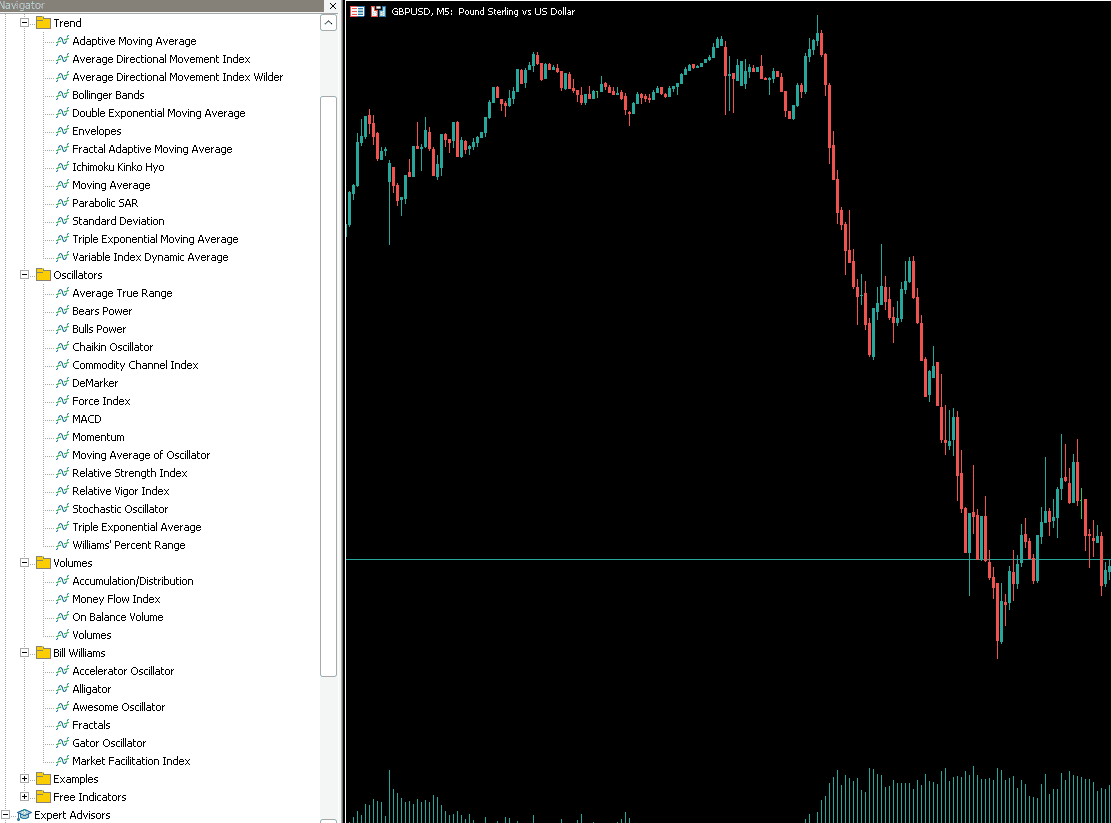
Task: Click the Expert Advisors graduation cap icon
Action: (24, 815)
